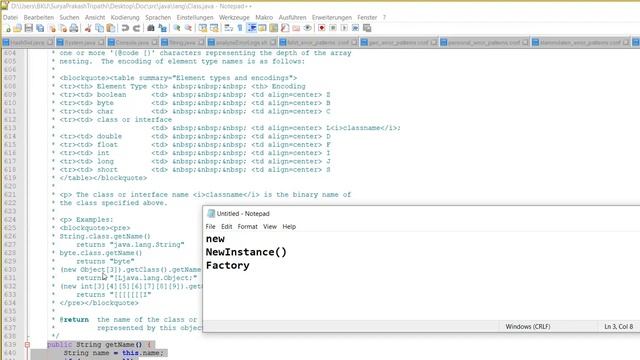Open the Replace dialog icon

tap(162, 28)
